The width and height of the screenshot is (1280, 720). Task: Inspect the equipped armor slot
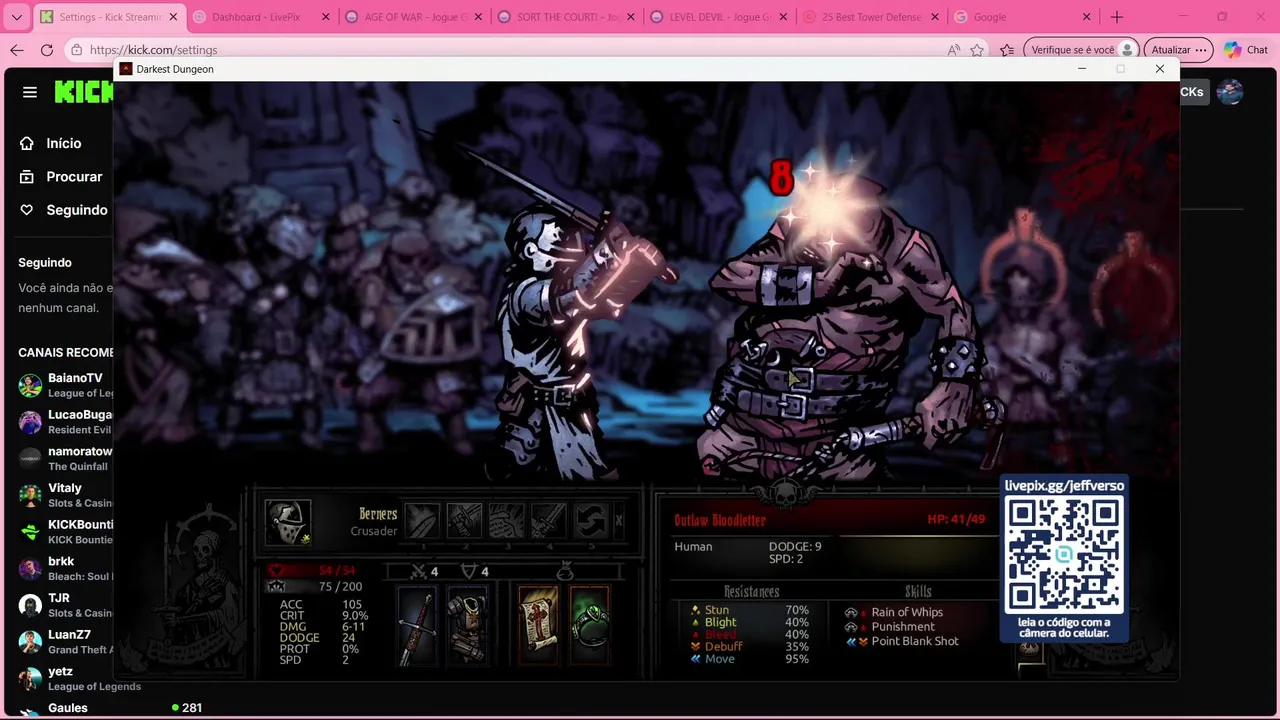click(466, 626)
